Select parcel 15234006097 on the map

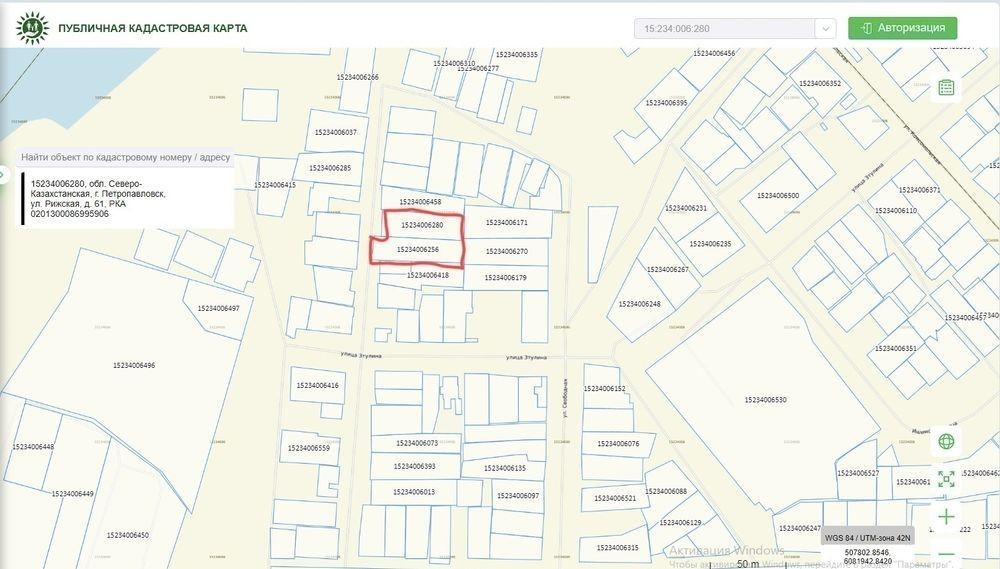(x=517, y=496)
